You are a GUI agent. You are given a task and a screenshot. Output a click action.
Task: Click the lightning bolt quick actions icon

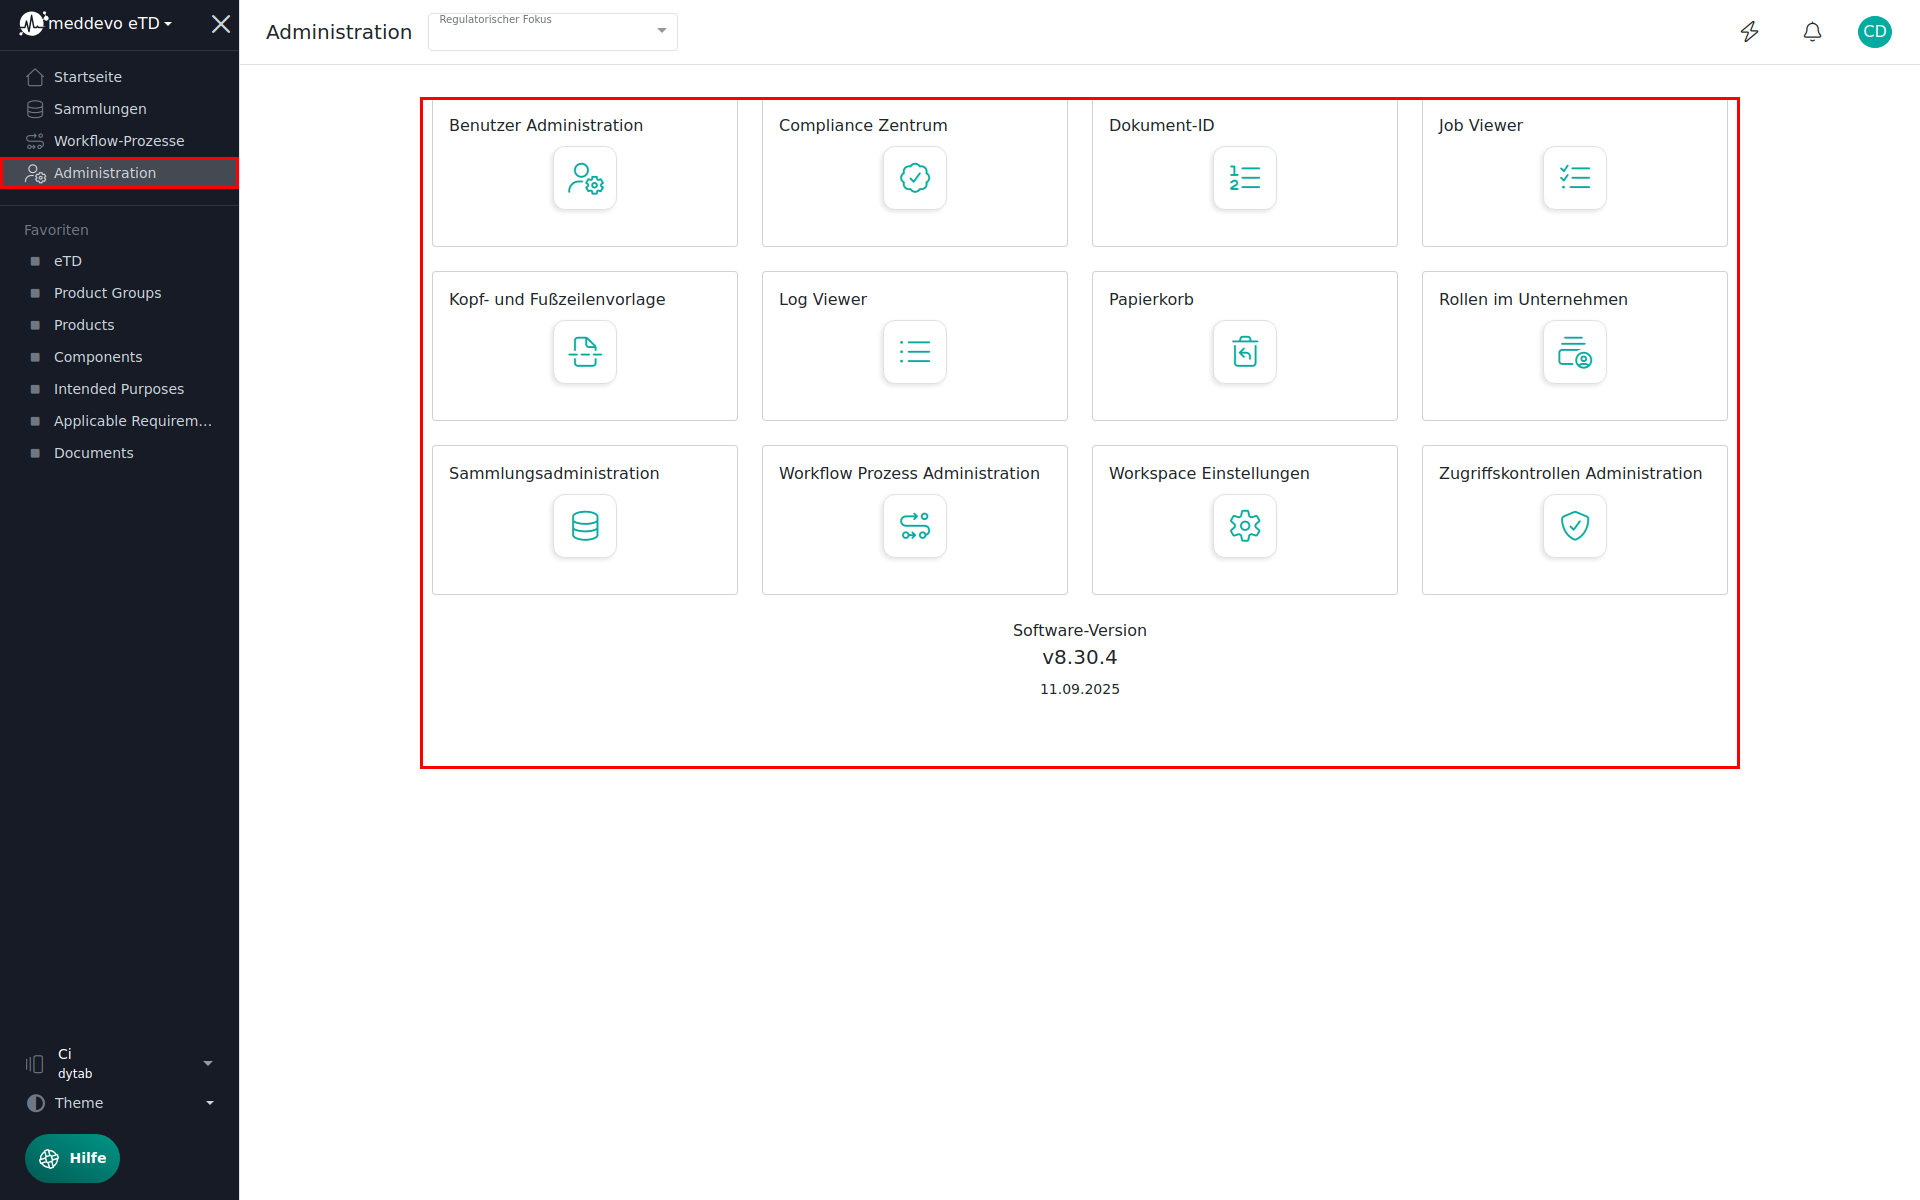(1750, 32)
